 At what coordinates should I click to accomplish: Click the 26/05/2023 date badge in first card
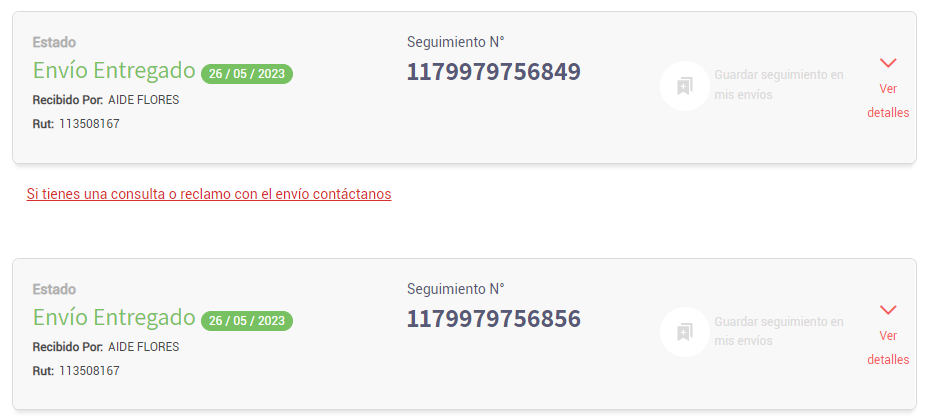(247, 73)
